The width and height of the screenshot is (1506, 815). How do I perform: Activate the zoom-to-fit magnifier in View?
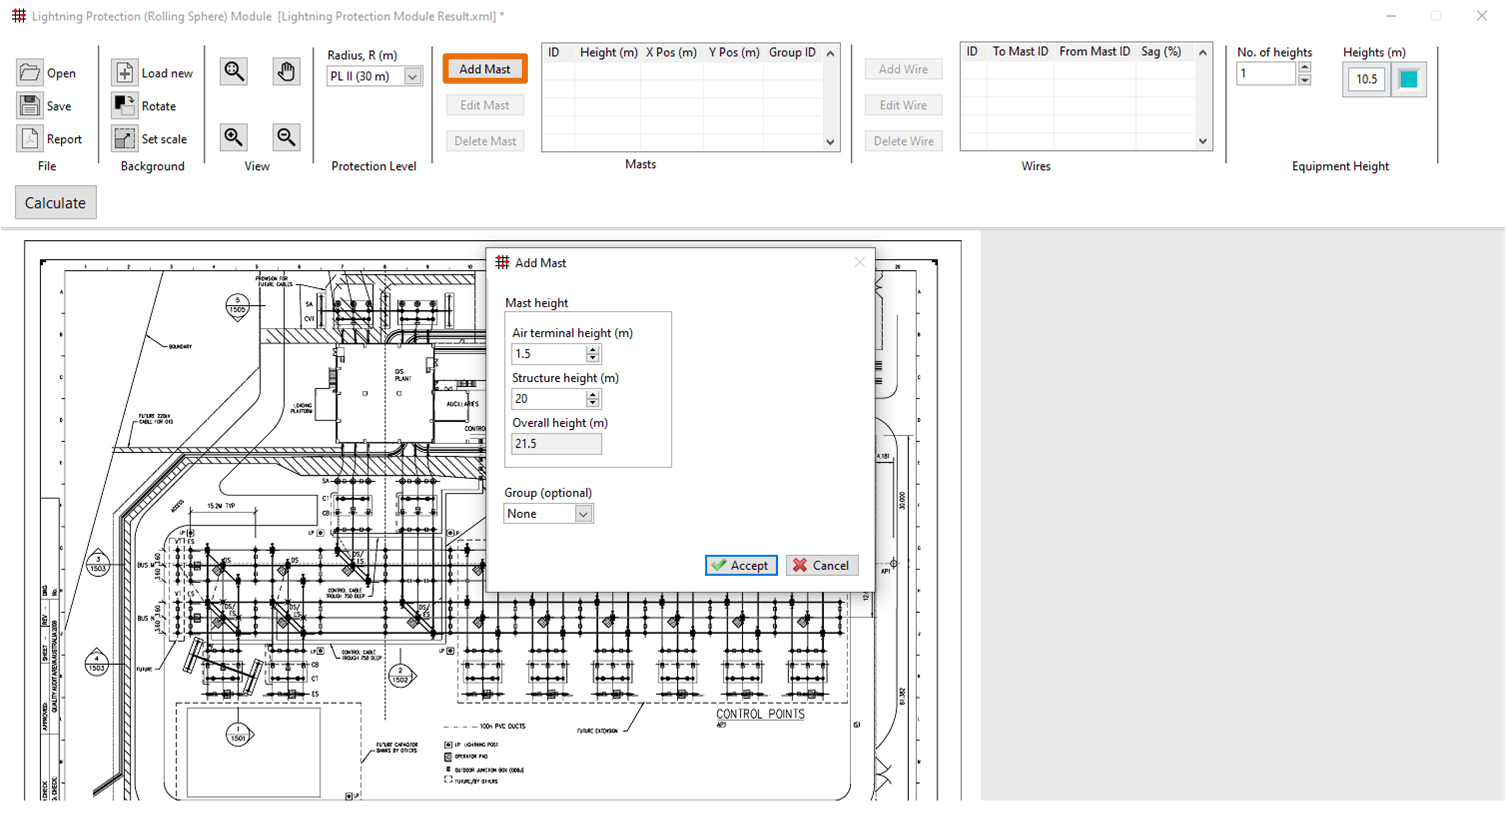click(x=234, y=72)
